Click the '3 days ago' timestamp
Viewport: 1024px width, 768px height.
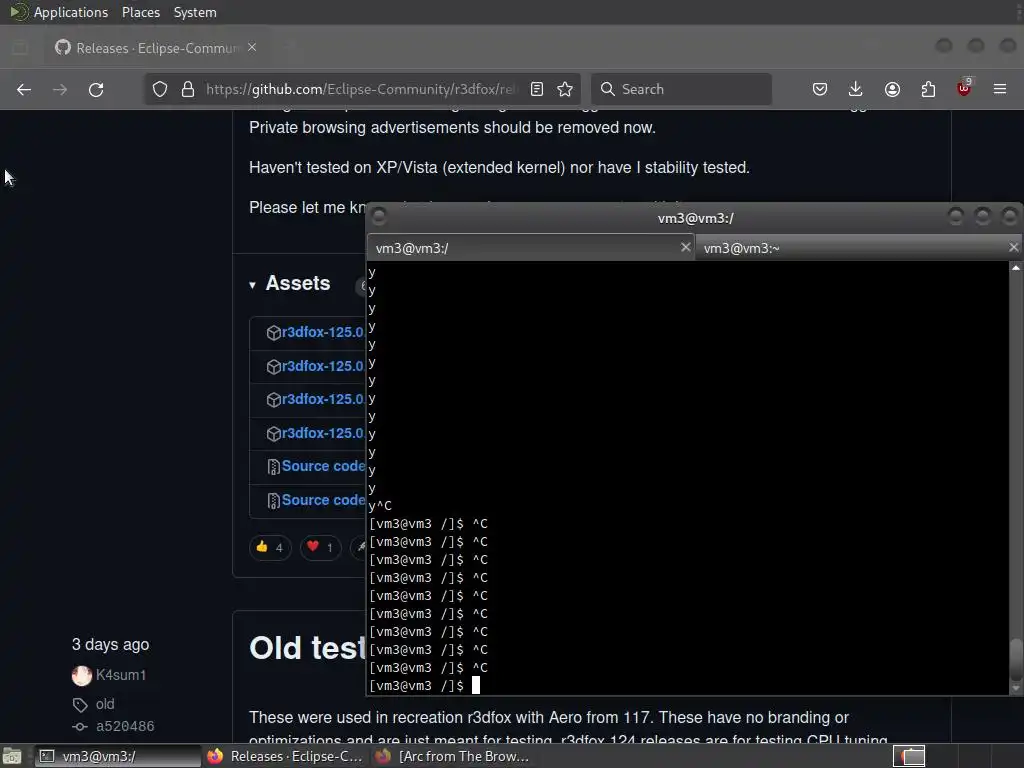click(110, 645)
